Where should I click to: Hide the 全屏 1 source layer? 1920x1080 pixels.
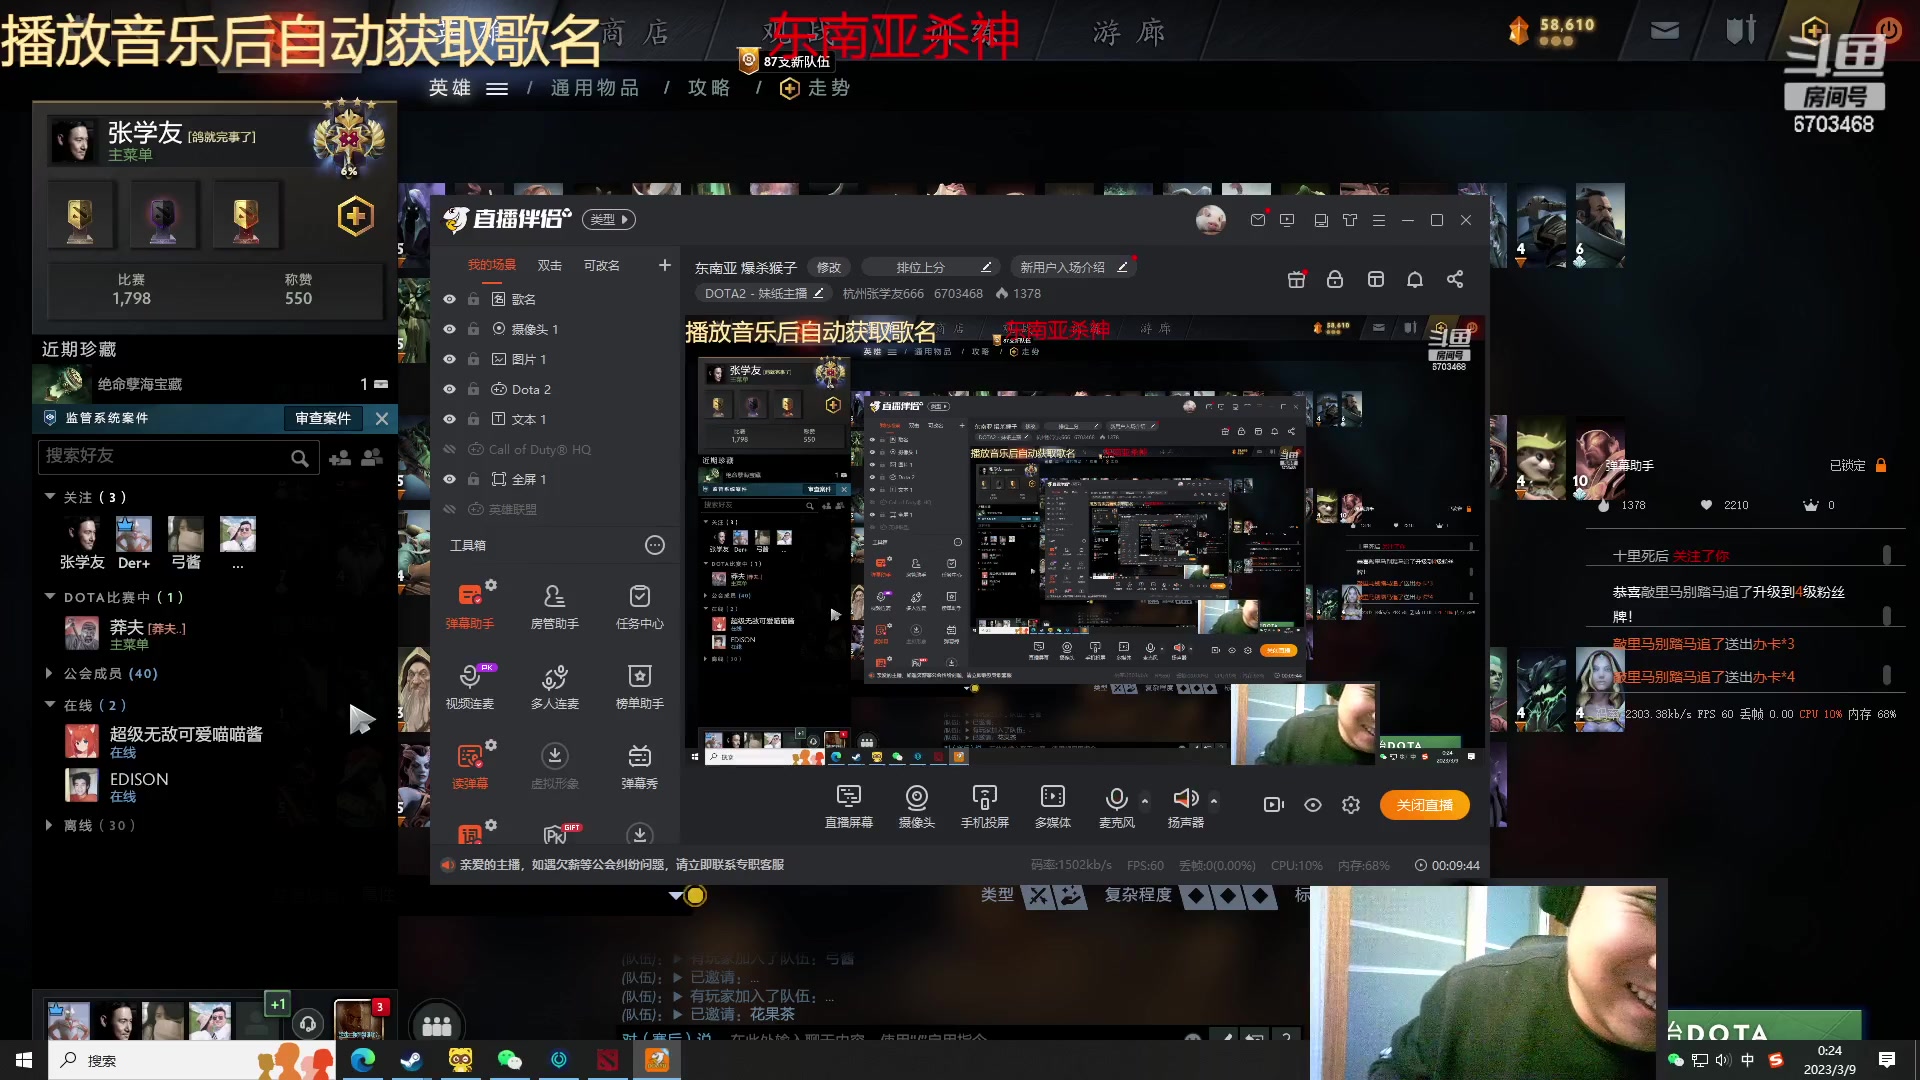click(449, 479)
